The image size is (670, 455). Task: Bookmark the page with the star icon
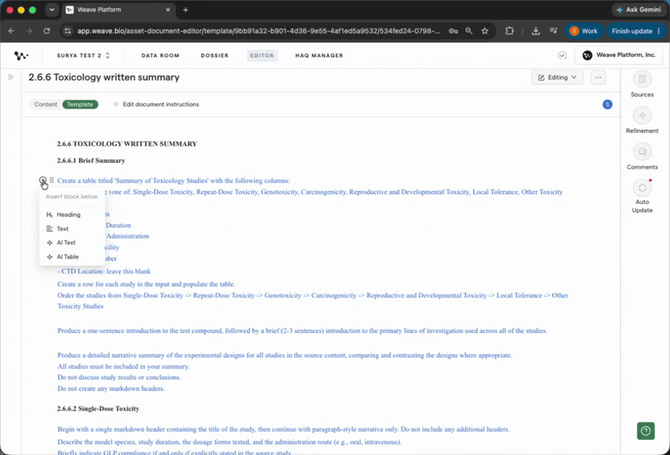pyautogui.click(x=485, y=31)
